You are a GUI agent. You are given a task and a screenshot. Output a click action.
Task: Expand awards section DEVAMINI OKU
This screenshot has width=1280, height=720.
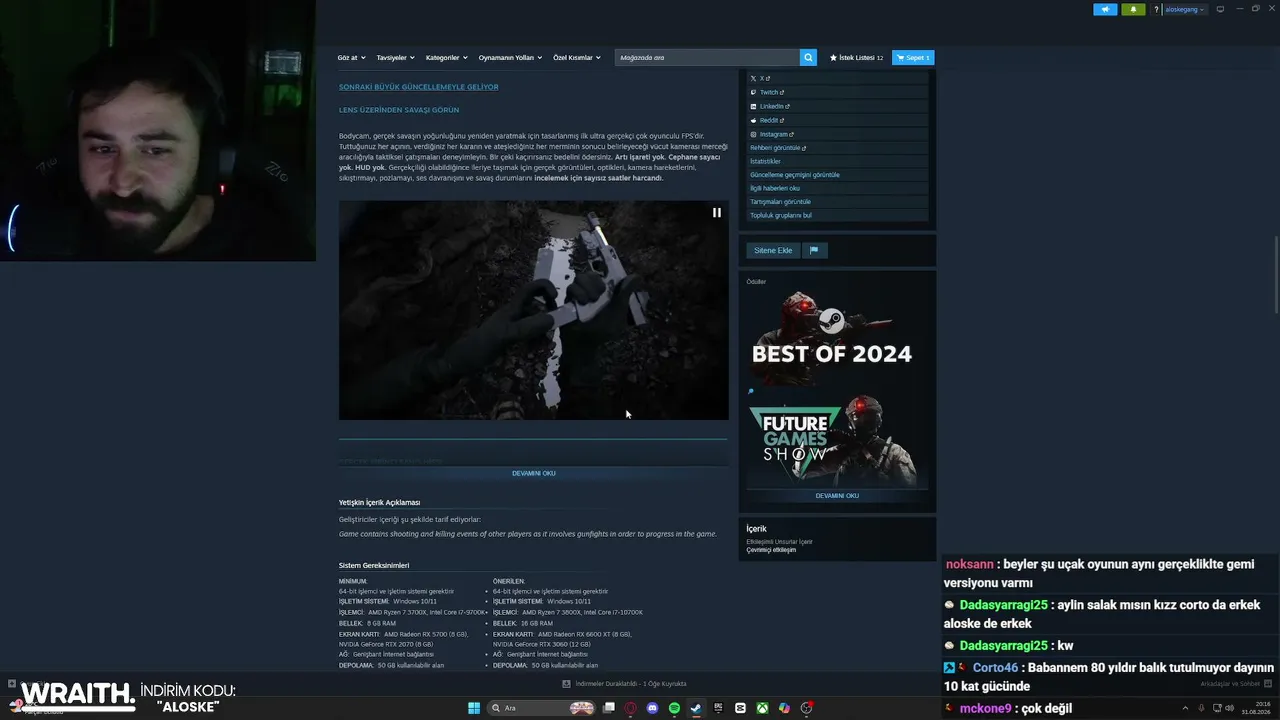pyautogui.click(x=837, y=496)
